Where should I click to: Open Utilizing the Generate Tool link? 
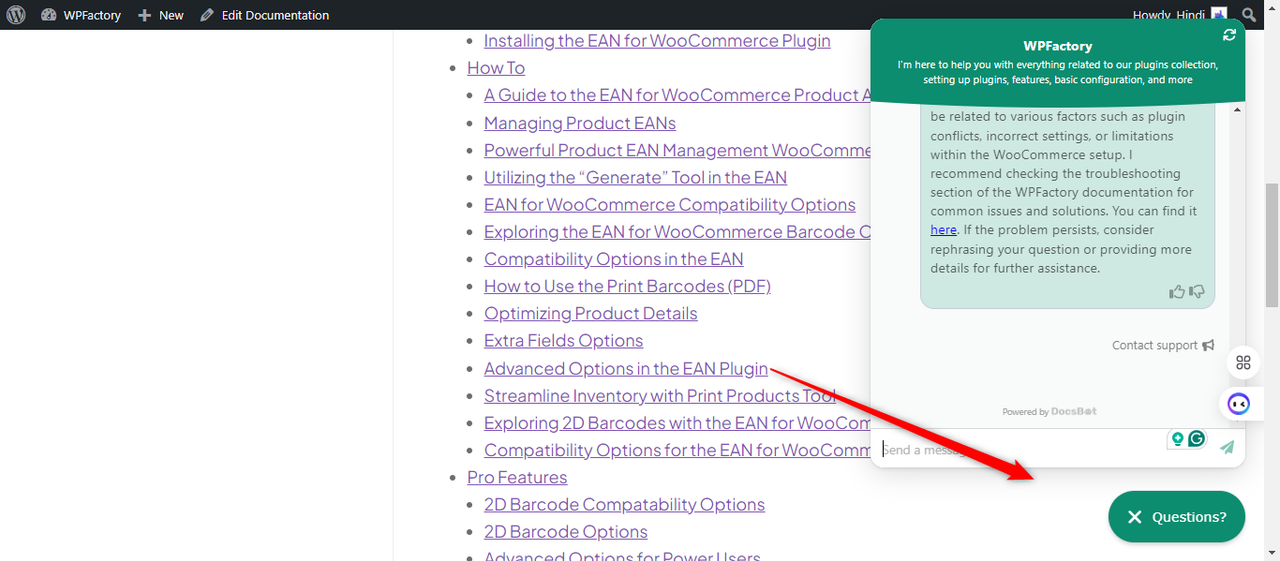pos(635,177)
